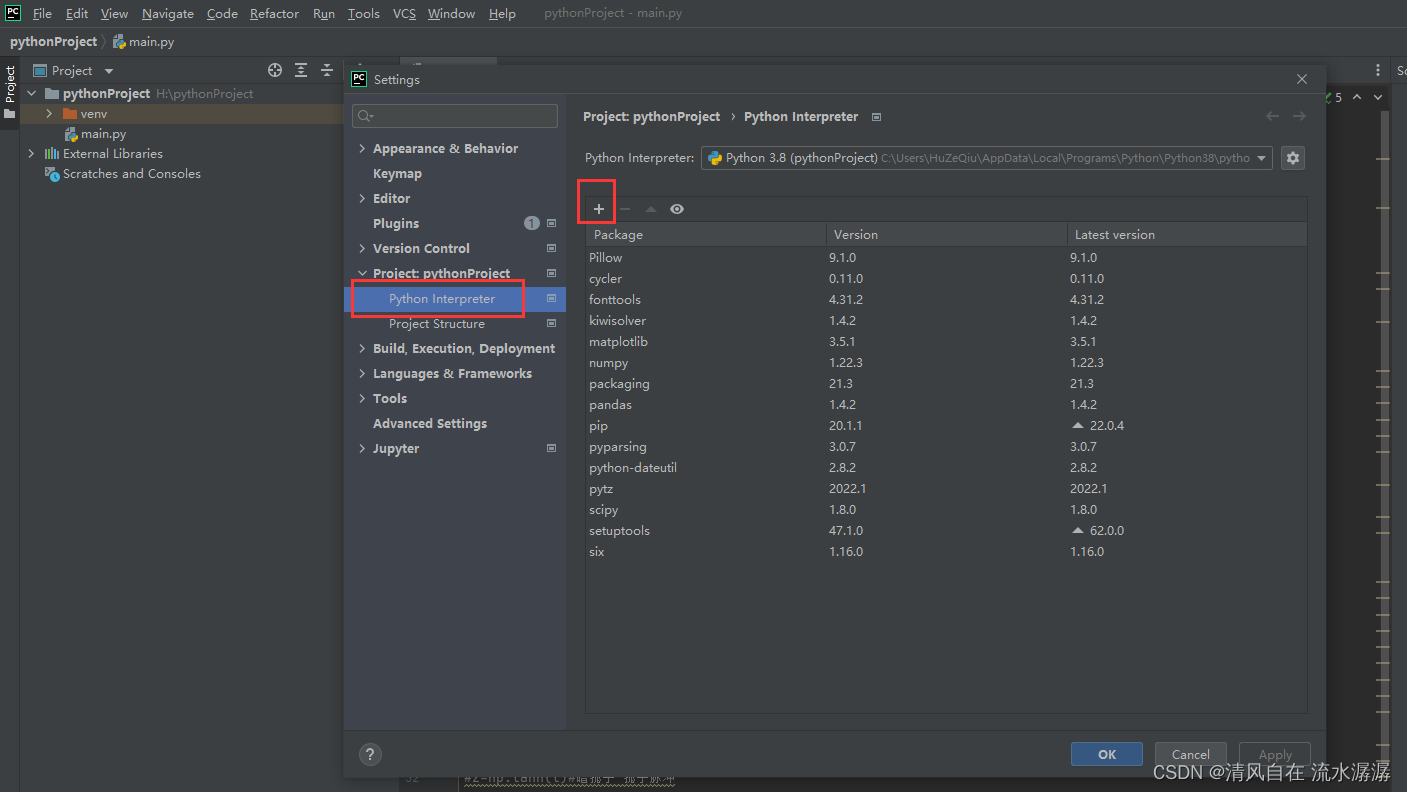Expand Languages & Frameworks section

(x=362, y=373)
